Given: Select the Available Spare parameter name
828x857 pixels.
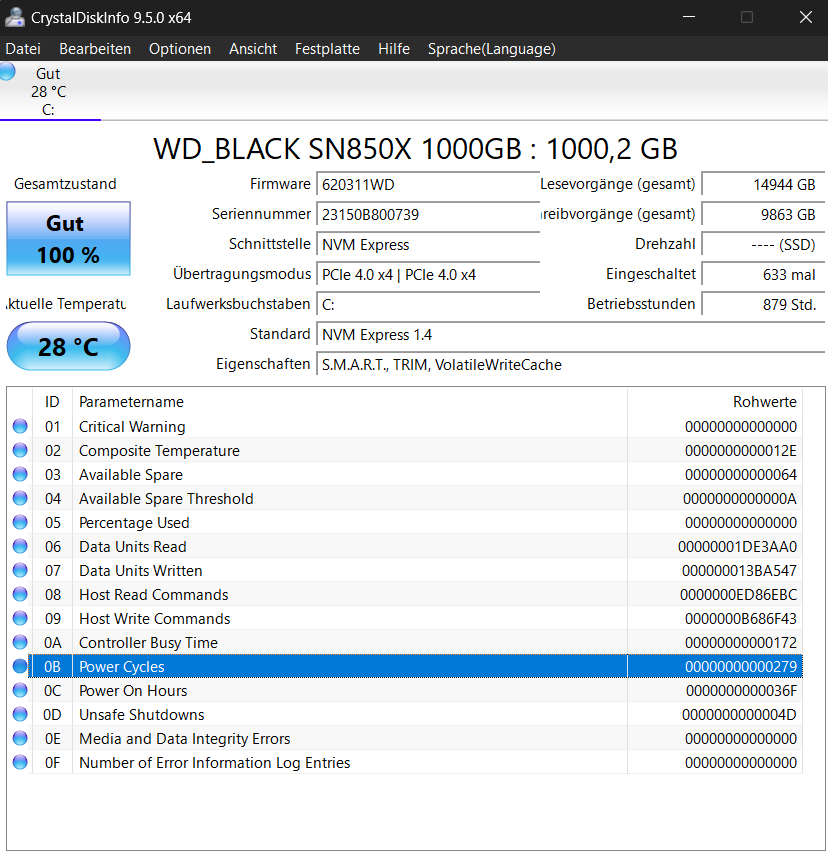Looking at the screenshot, I should [x=131, y=475].
